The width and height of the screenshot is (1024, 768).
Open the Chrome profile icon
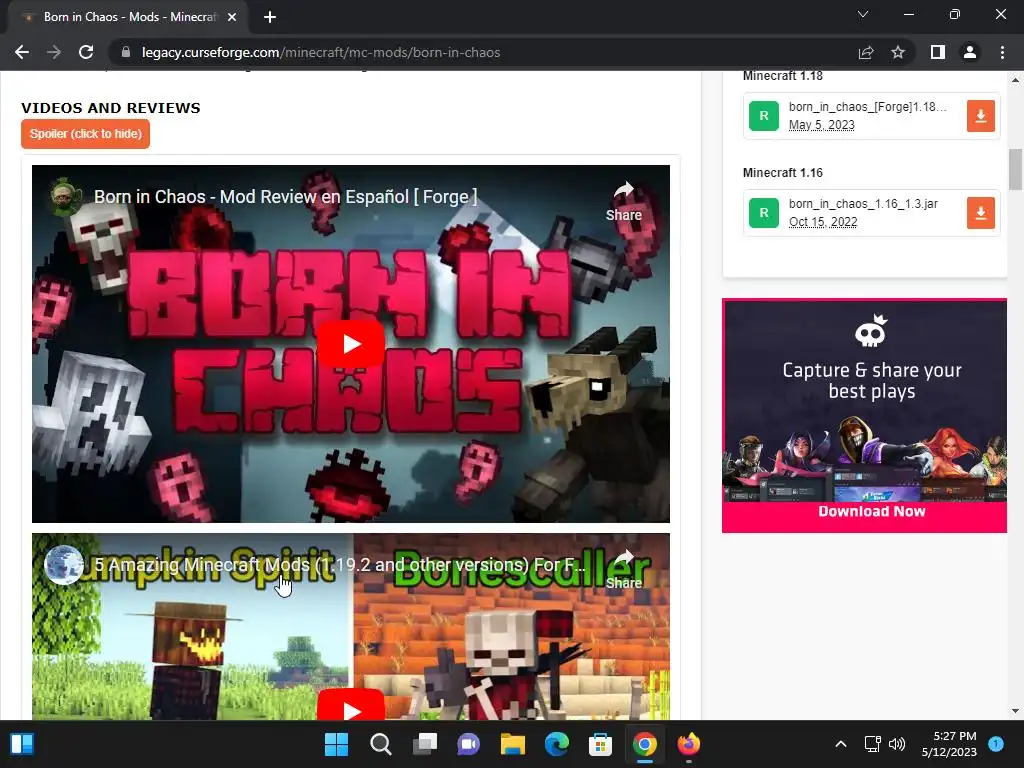pos(970,52)
